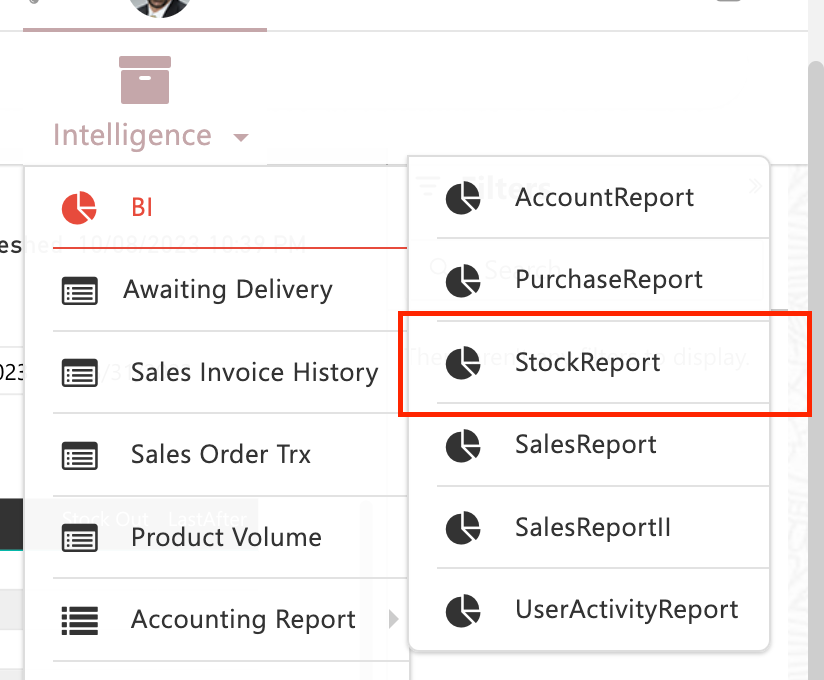
Task: Click the Sales Invoice History list icon
Action: (80, 374)
